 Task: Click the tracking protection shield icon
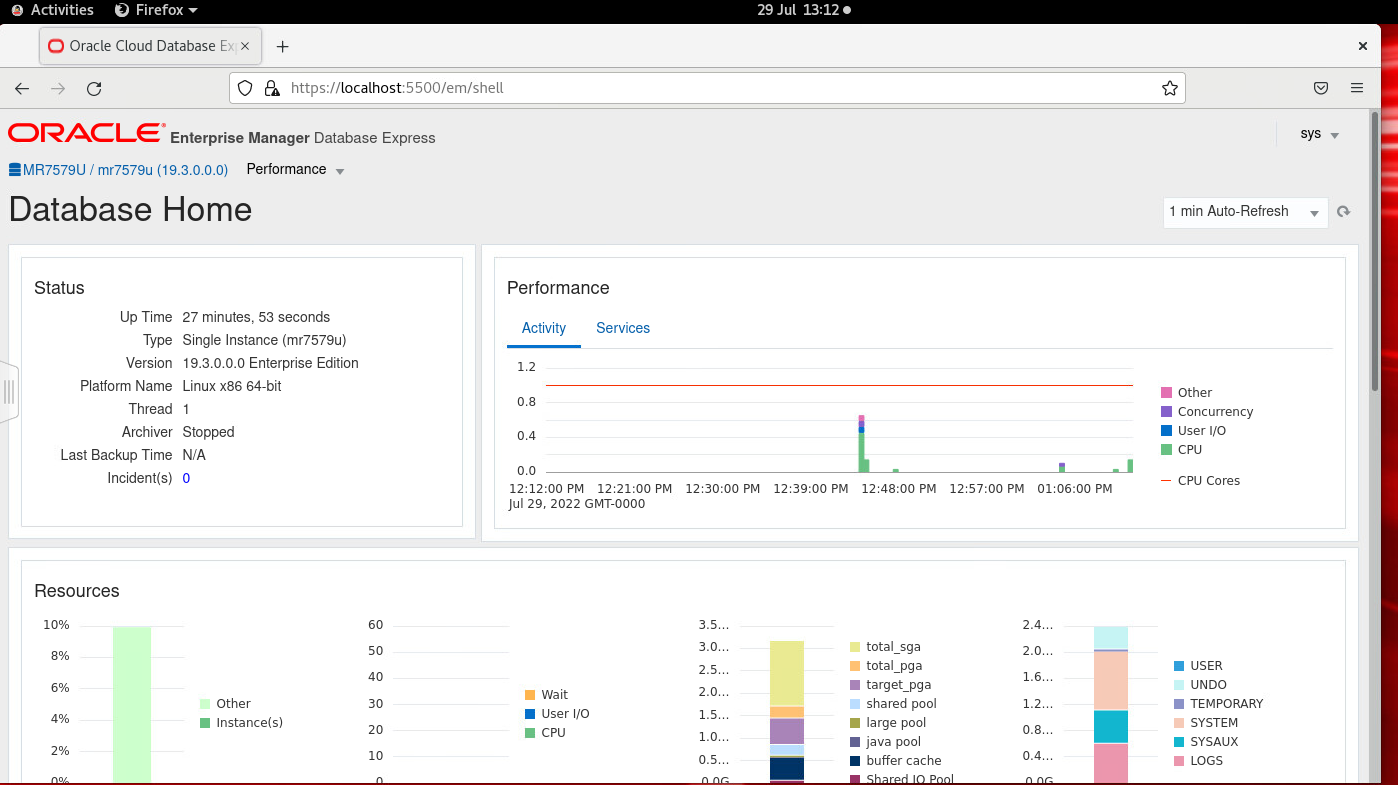tap(246, 88)
